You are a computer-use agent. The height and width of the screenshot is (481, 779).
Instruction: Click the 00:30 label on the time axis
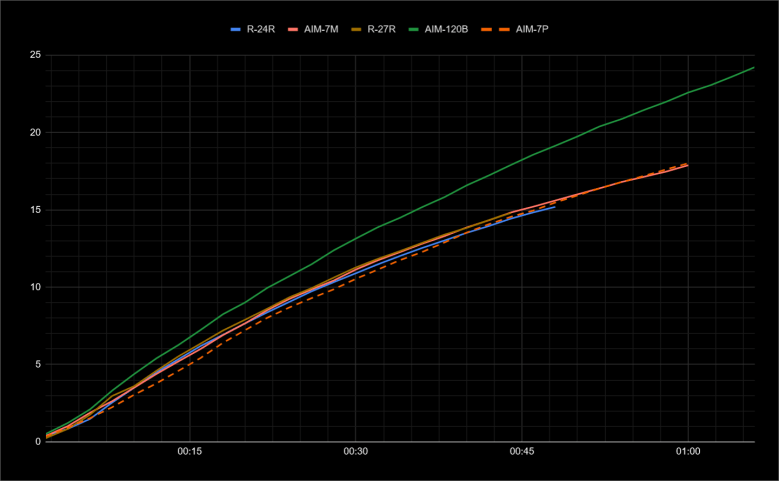[x=356, y=453]
